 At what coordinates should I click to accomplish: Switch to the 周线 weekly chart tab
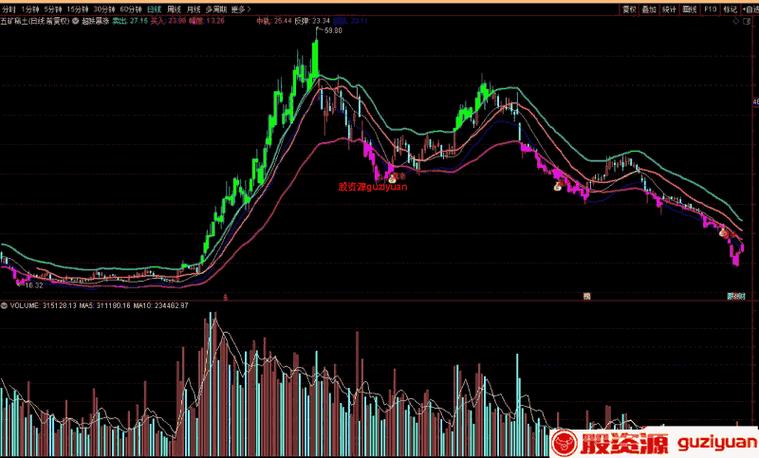[x=174, y=9]
